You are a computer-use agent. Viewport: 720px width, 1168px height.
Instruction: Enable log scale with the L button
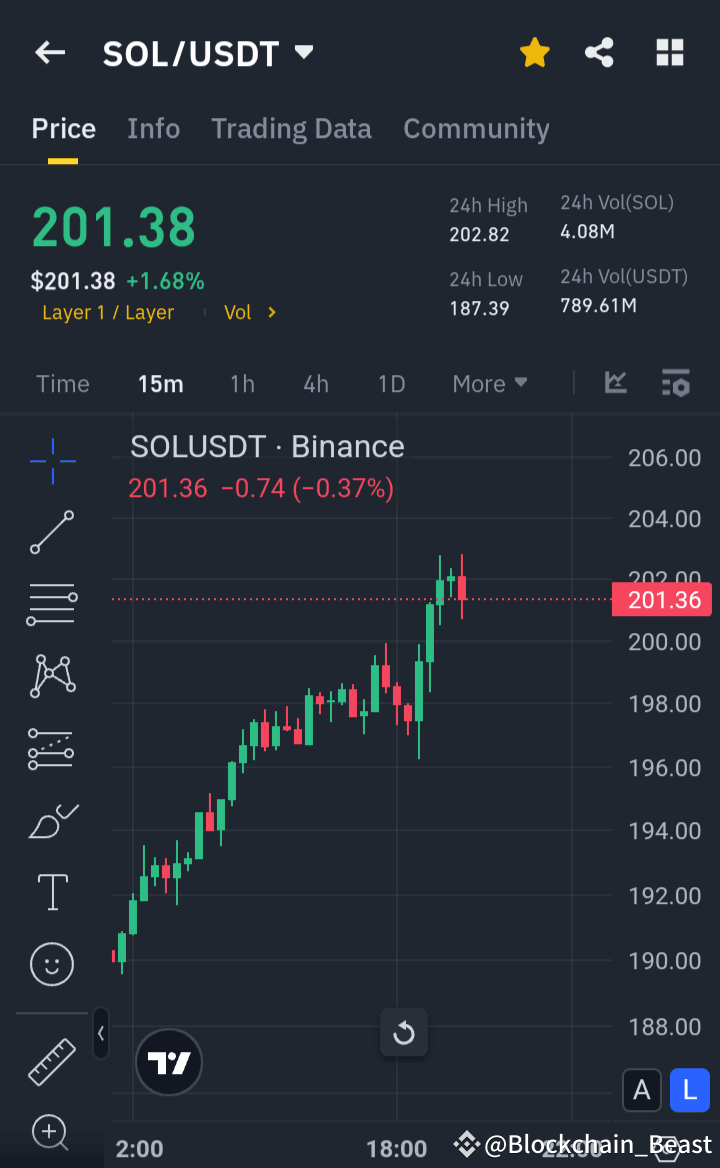click(689, 1090)
